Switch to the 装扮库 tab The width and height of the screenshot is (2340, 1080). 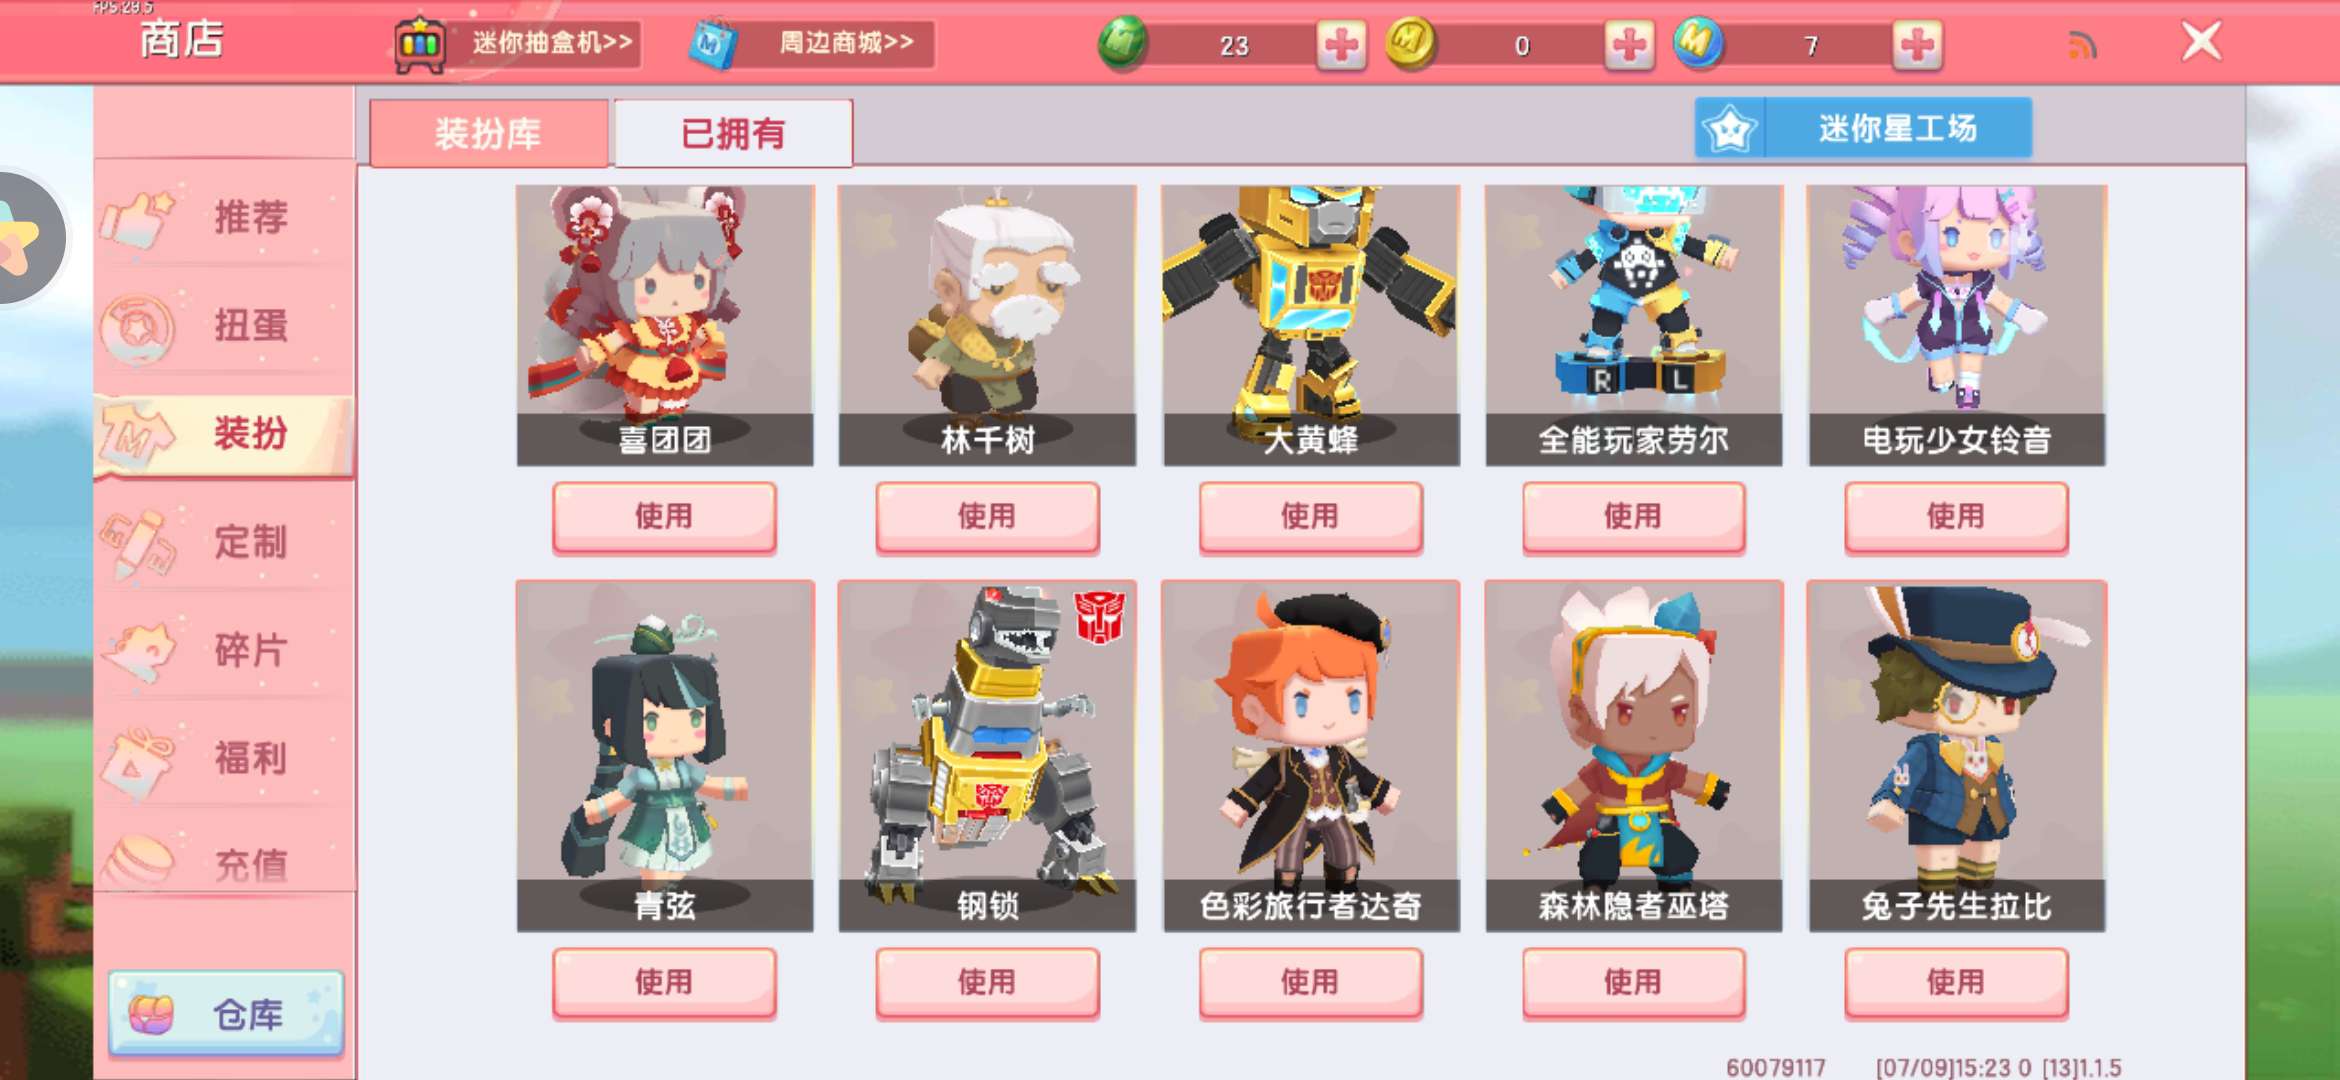[488, 133]
